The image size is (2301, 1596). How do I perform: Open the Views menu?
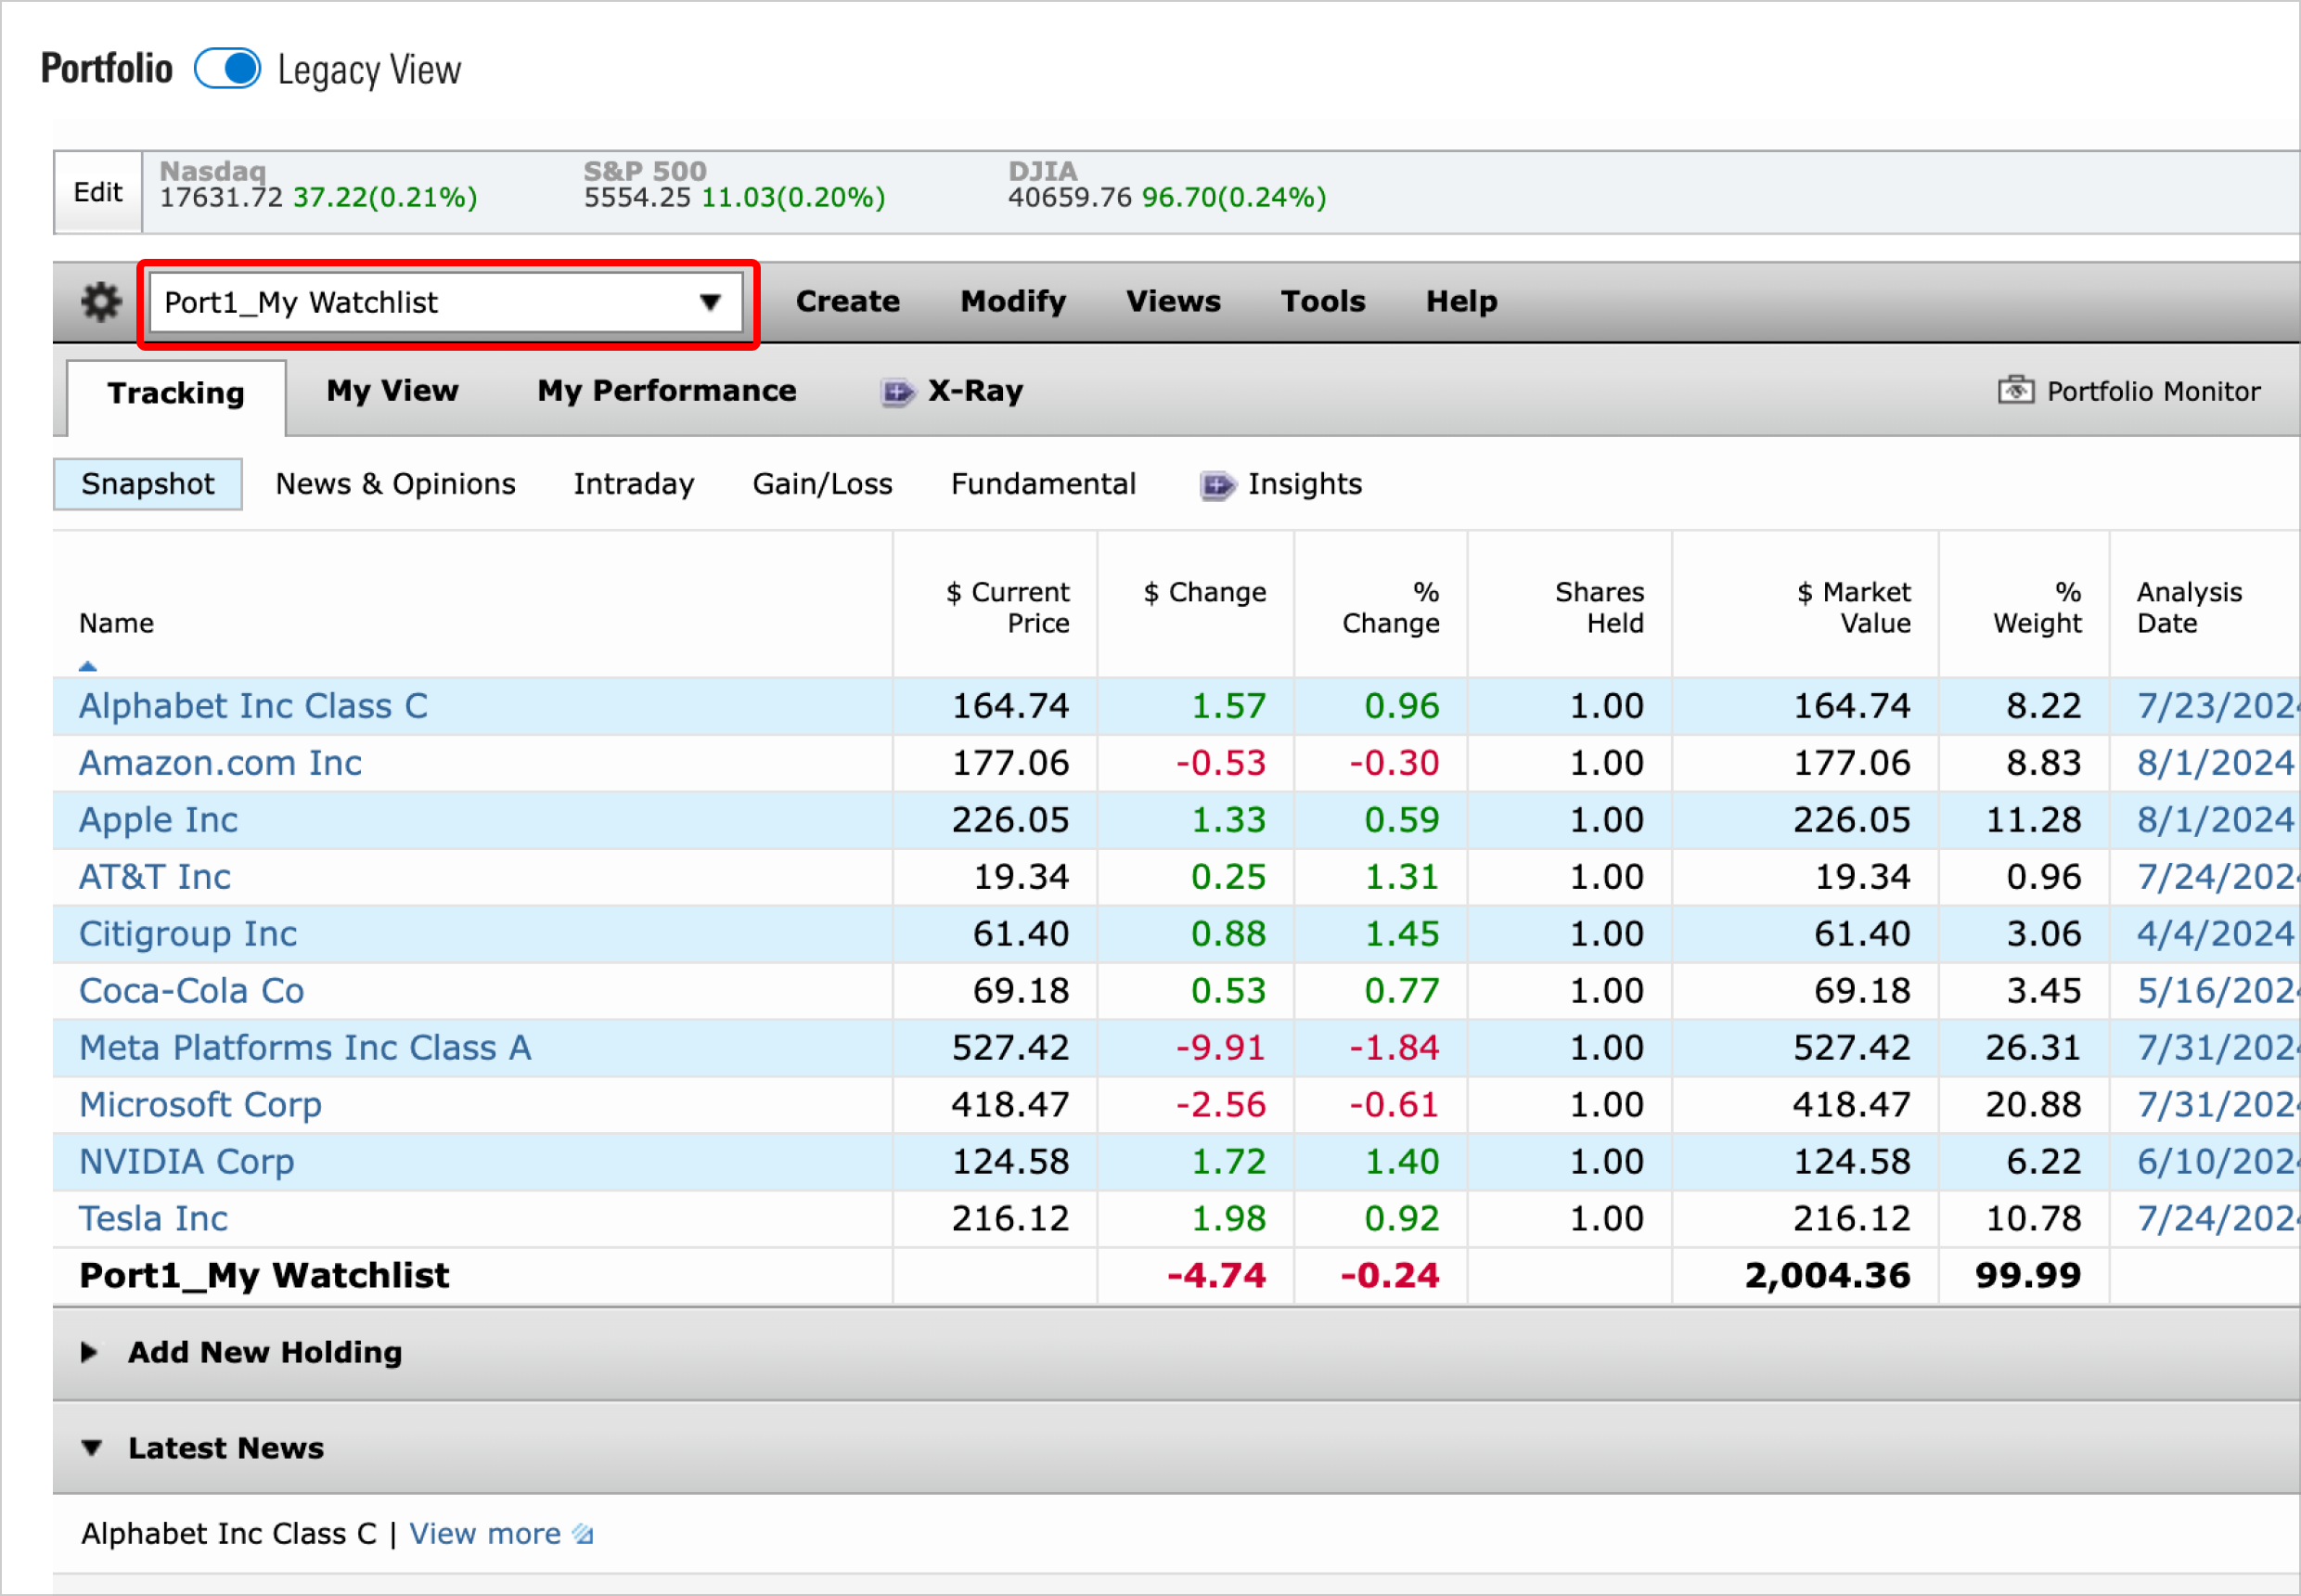1173,302
